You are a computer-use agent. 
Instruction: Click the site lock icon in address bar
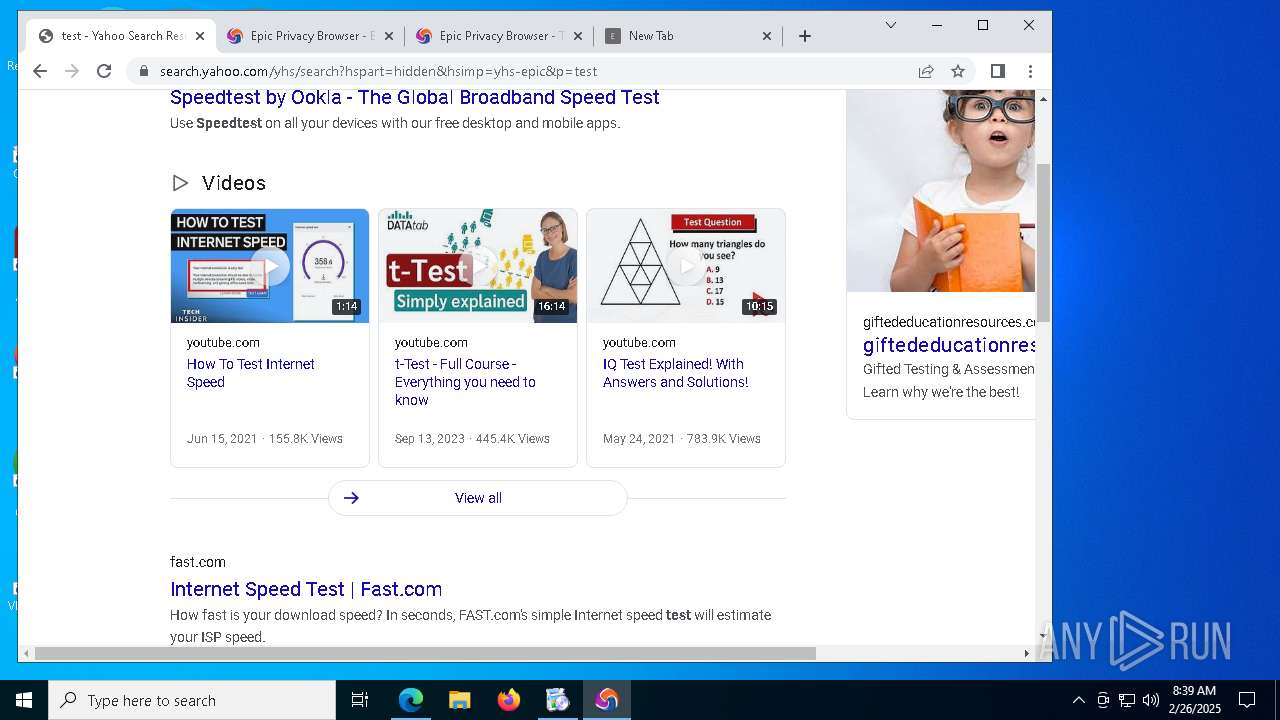pos(144,71)
